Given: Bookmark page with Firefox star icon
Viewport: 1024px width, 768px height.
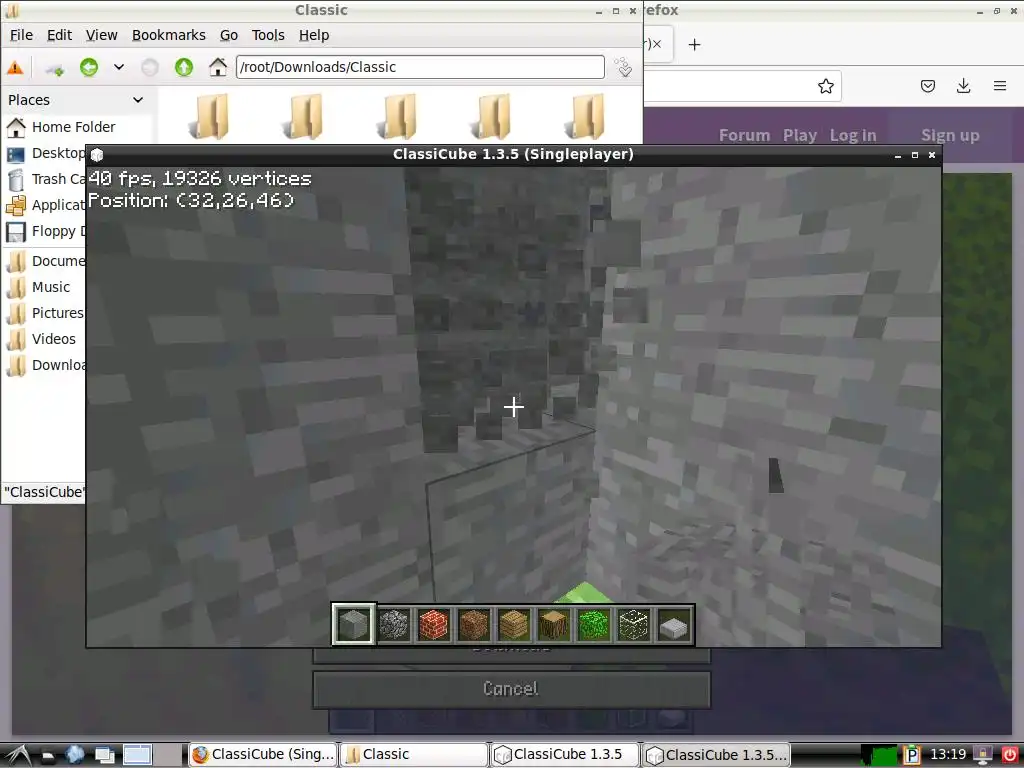Looking at the screenshot, I should click(x=825, y=86).
